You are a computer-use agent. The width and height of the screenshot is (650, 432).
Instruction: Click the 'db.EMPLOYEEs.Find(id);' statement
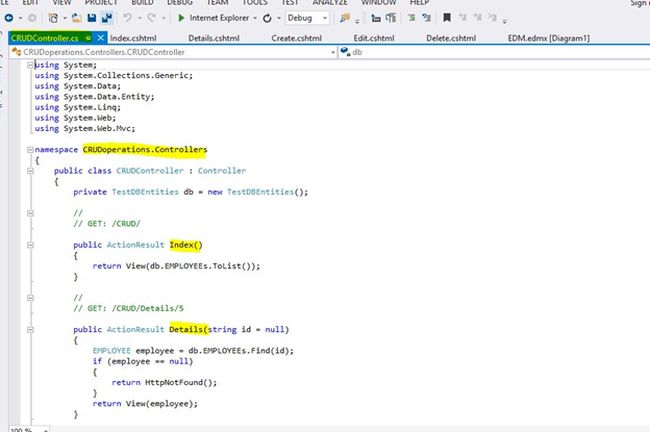pos(241,351)
